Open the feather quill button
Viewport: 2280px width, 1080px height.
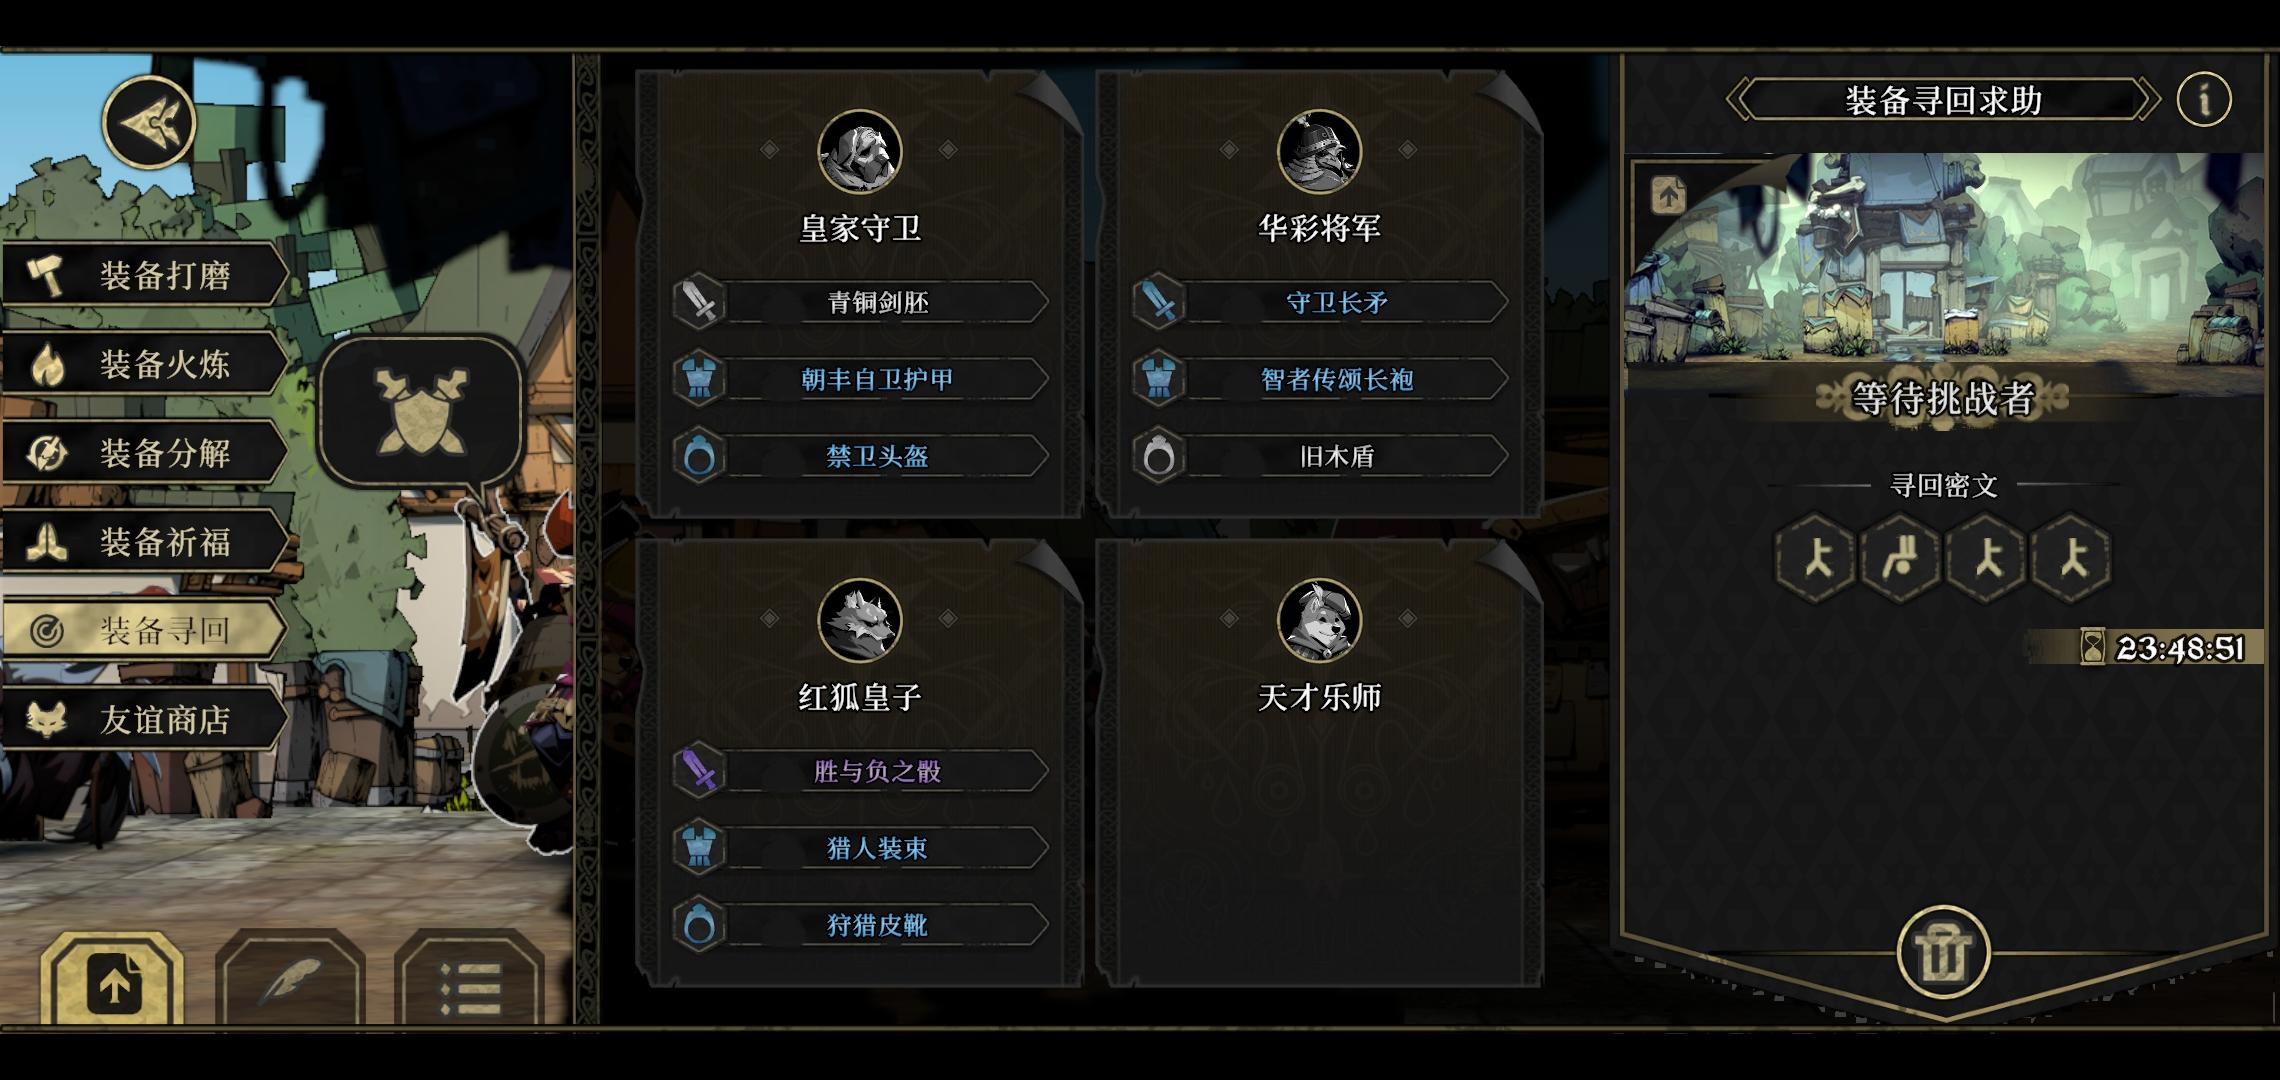[291, 981]
